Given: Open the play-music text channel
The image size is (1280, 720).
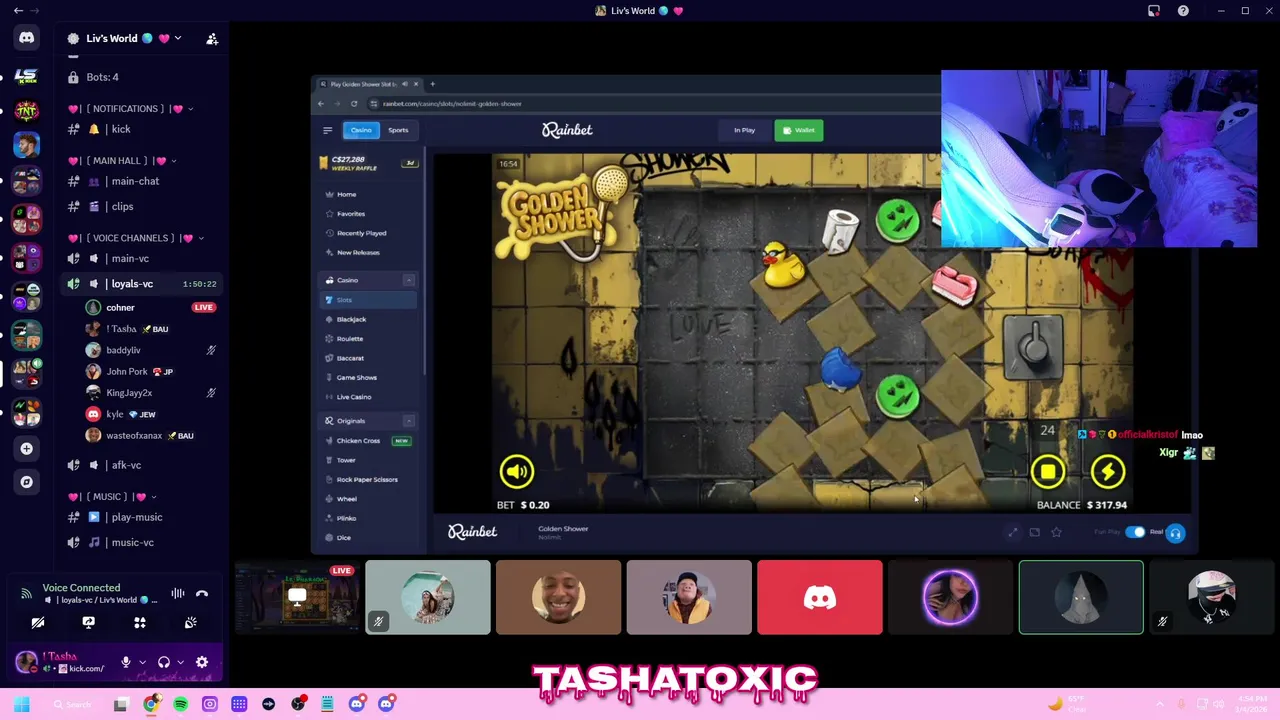Looking at the screenshot, I should point(140,517).
